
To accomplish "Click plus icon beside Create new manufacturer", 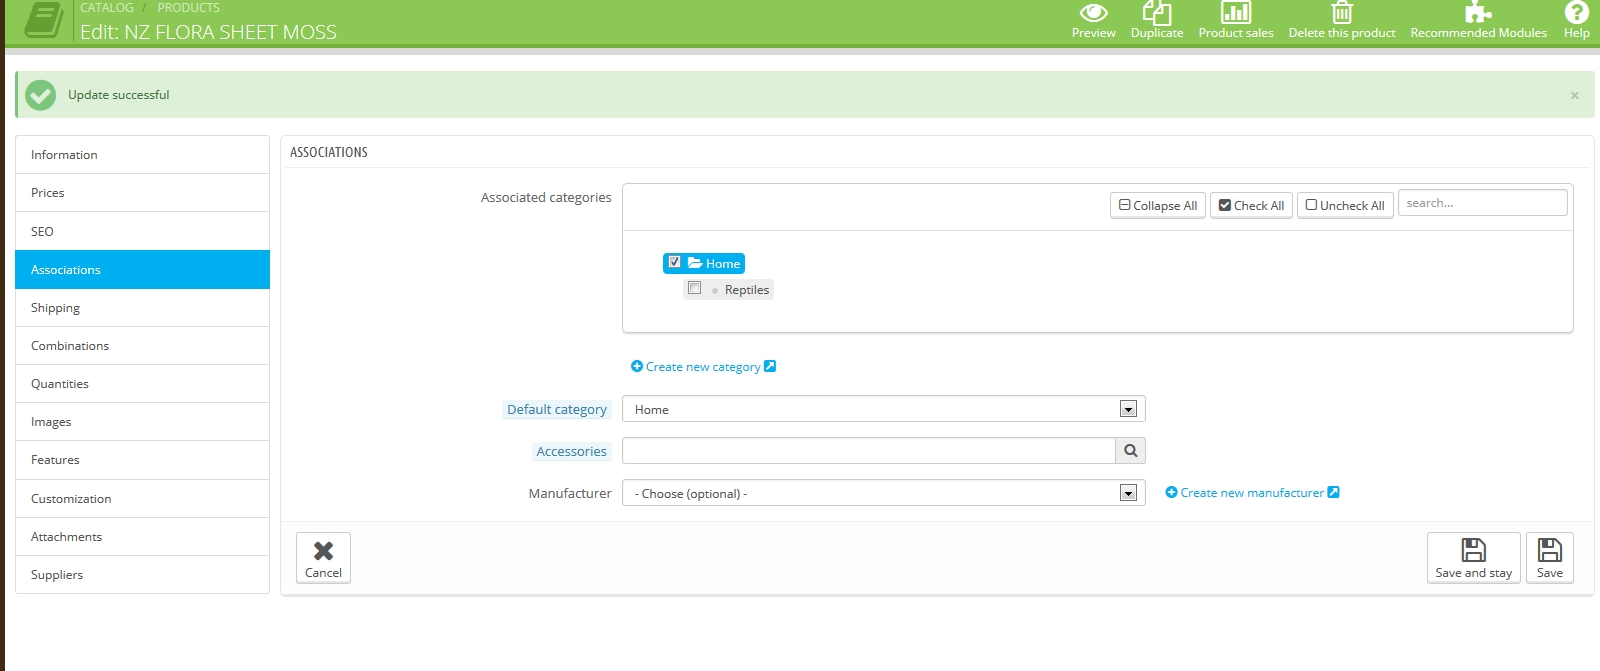I will 1171,493.
